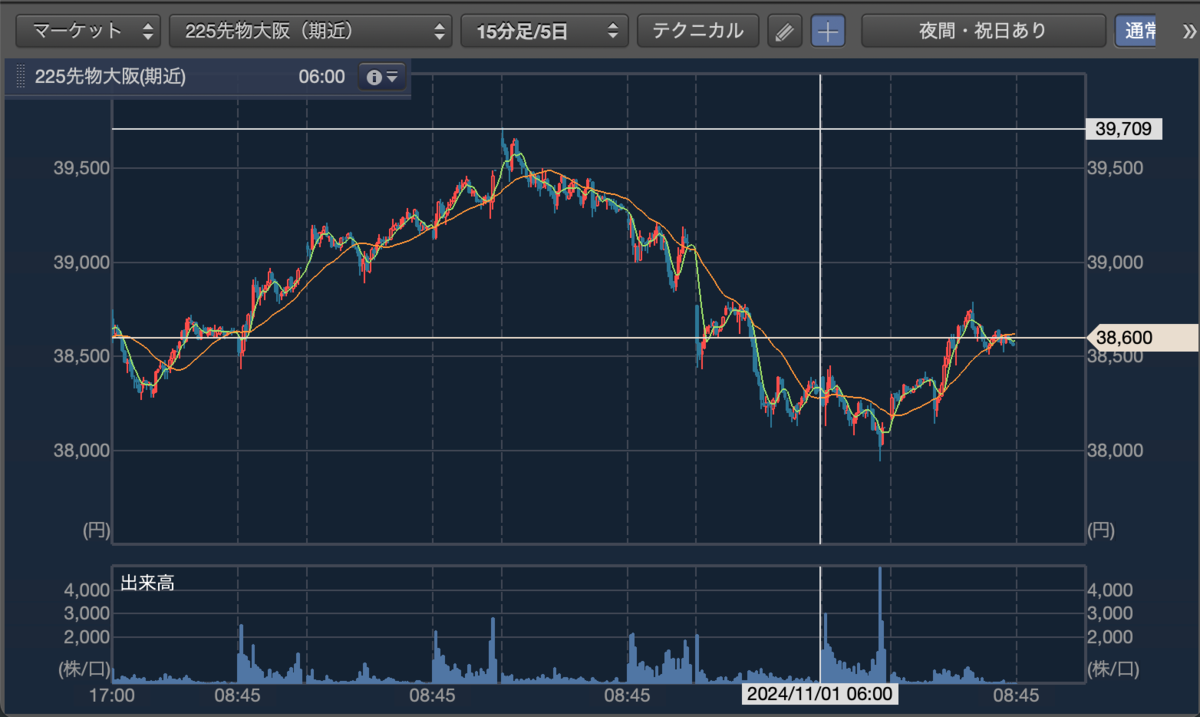Click the 06:00 time in legend panel

click(322, 77)
